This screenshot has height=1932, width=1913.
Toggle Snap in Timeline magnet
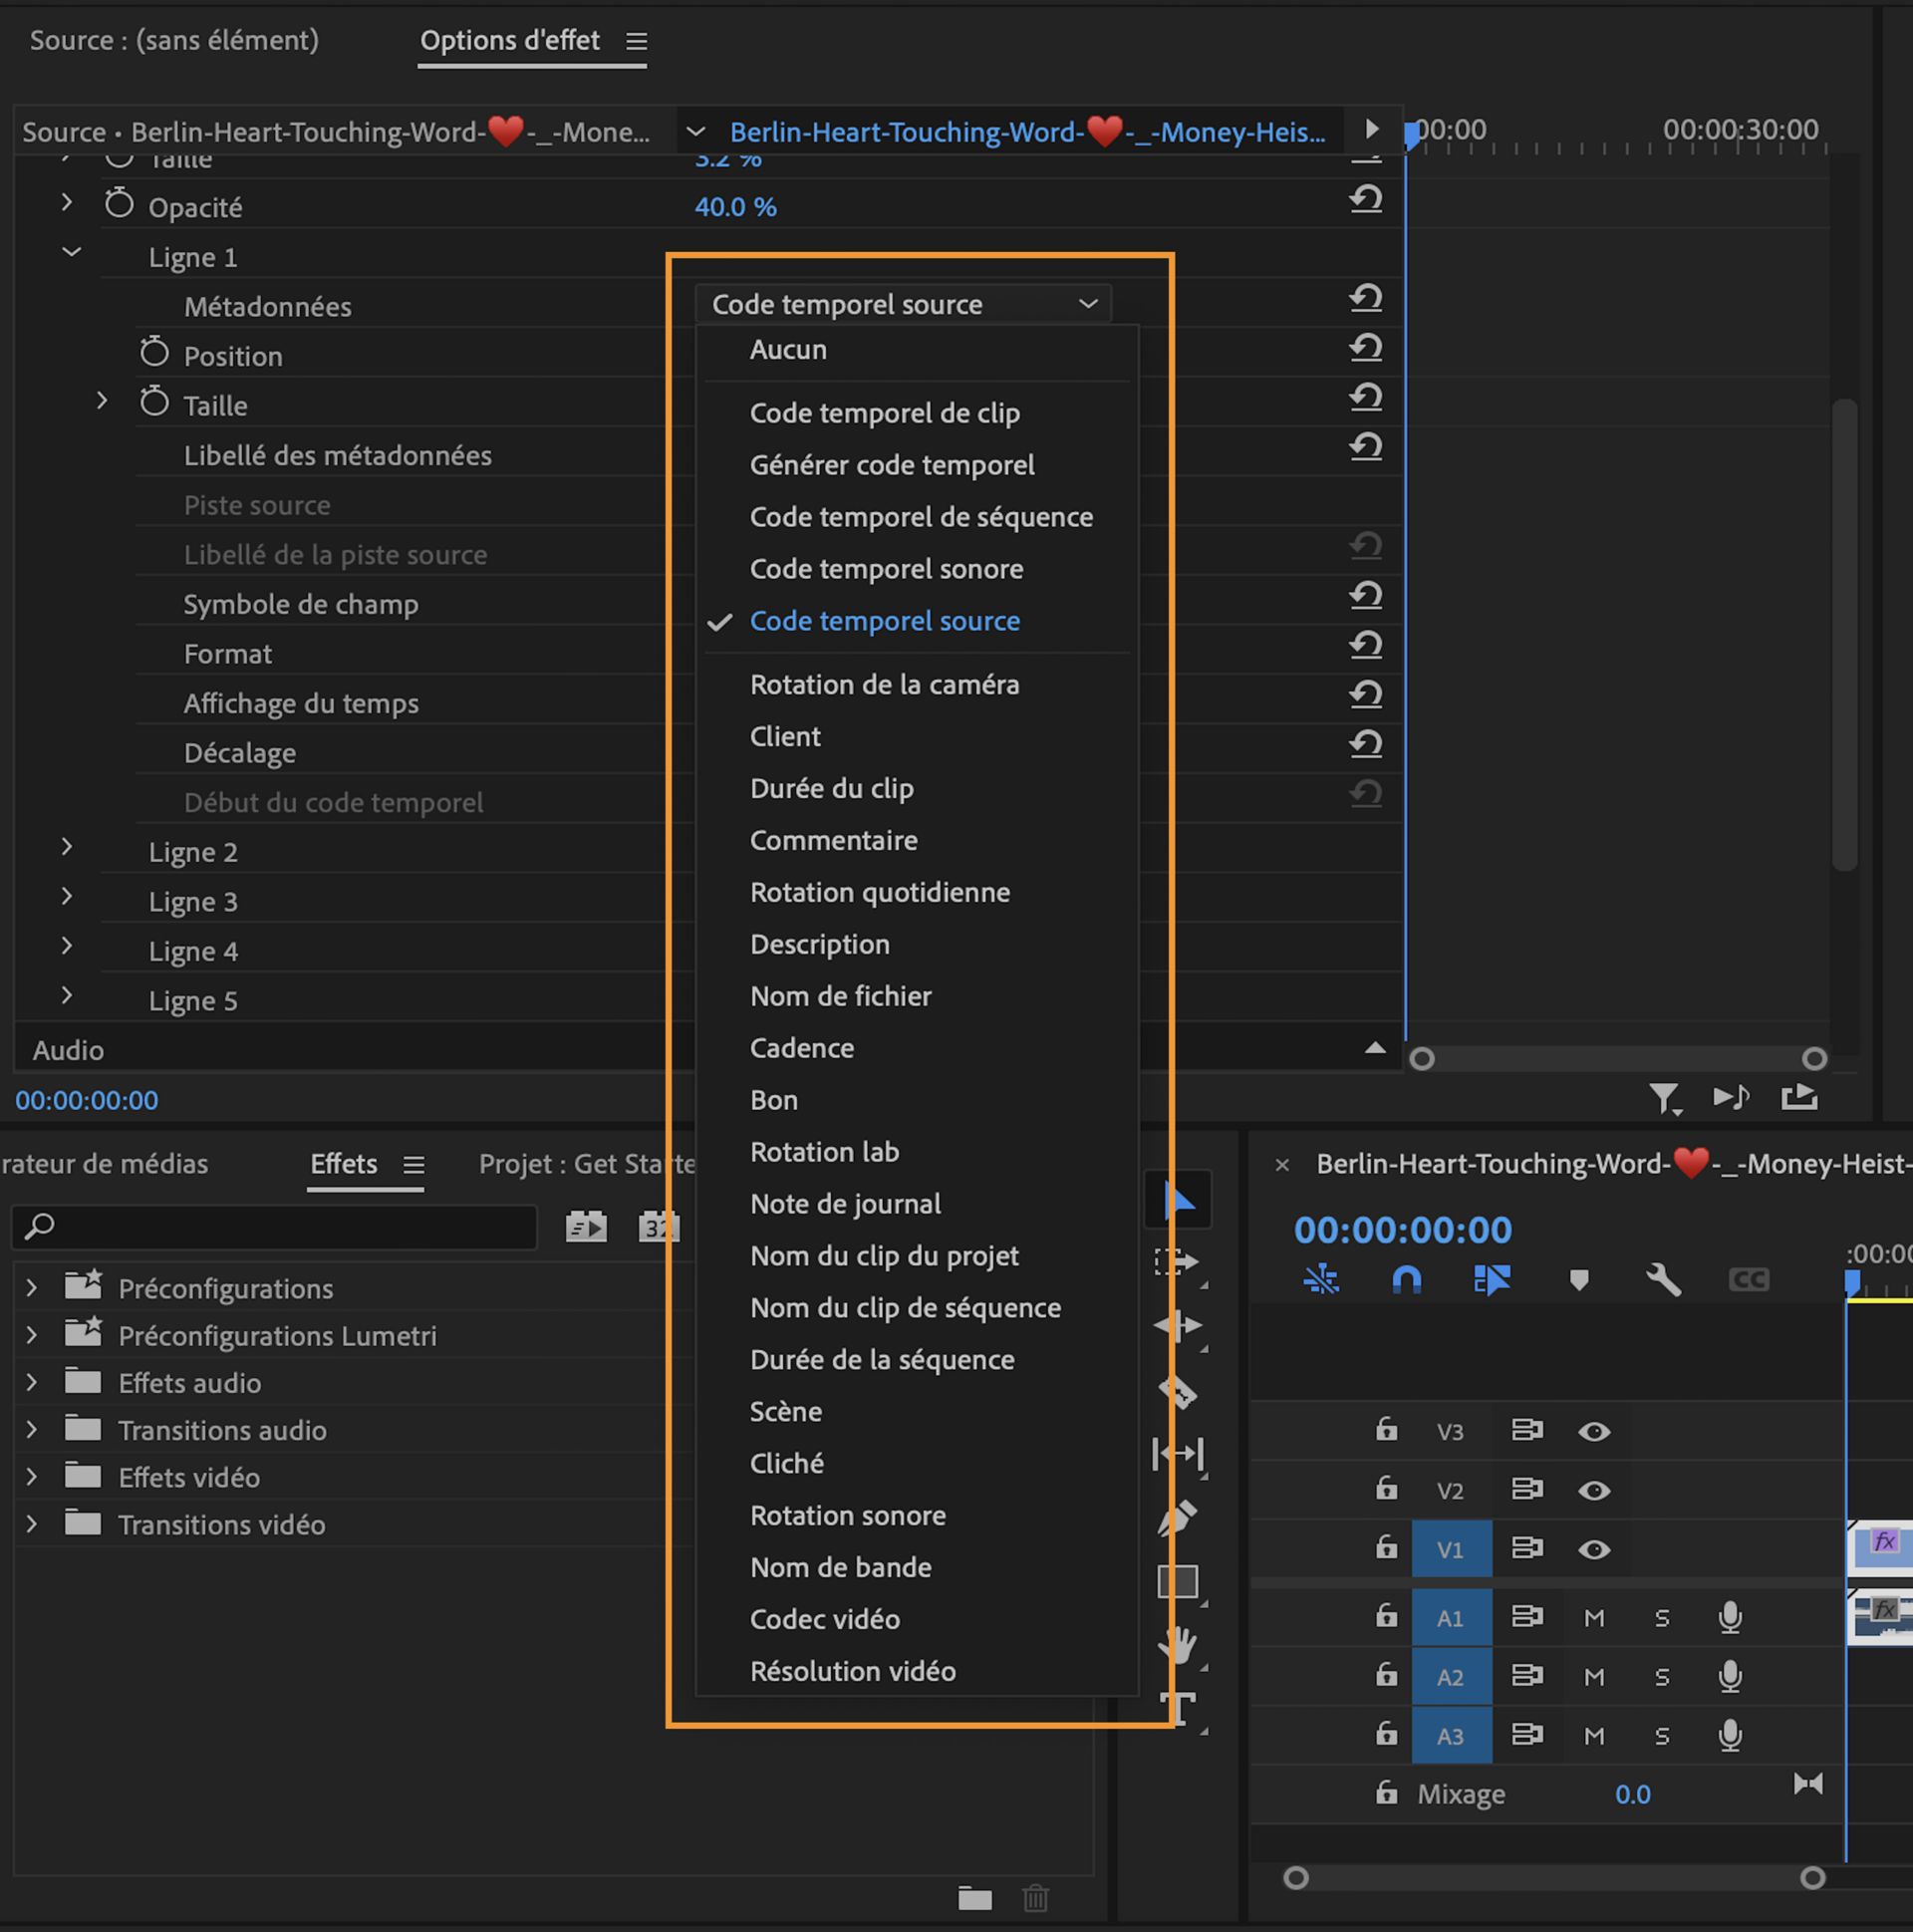point(1406,1280)
